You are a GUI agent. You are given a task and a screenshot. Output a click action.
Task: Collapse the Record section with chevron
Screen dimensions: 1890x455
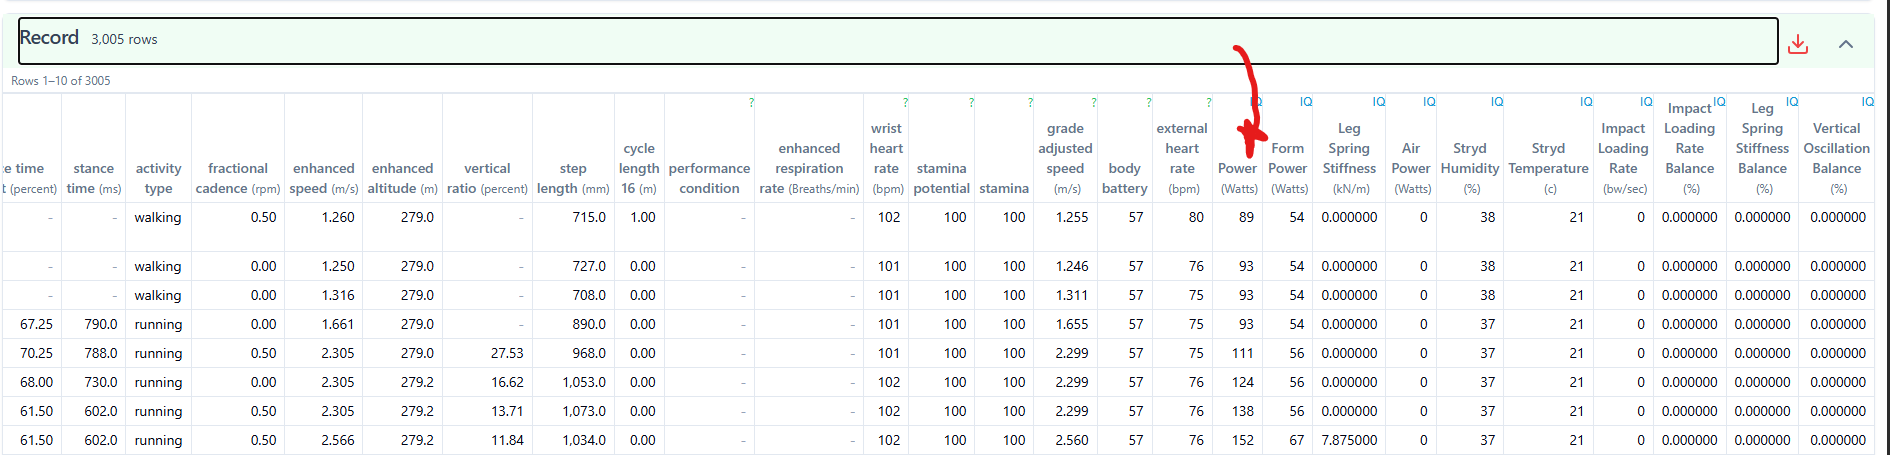click(x=1845, y=44)
